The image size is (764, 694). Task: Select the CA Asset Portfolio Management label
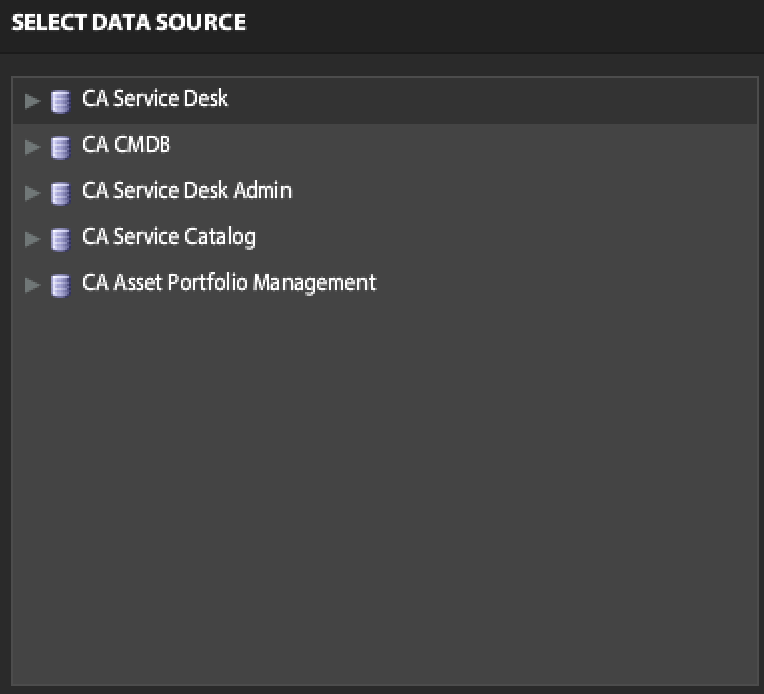229,283
